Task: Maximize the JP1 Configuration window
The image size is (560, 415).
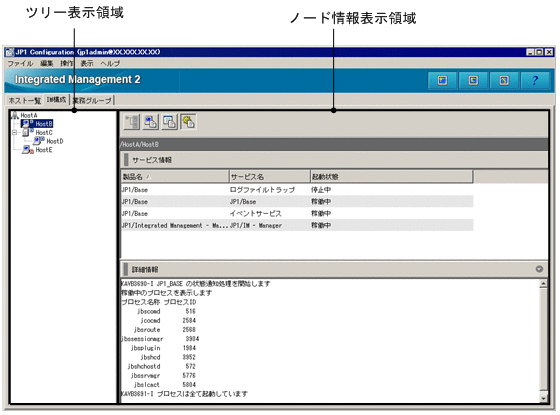Action: [539, 52]
